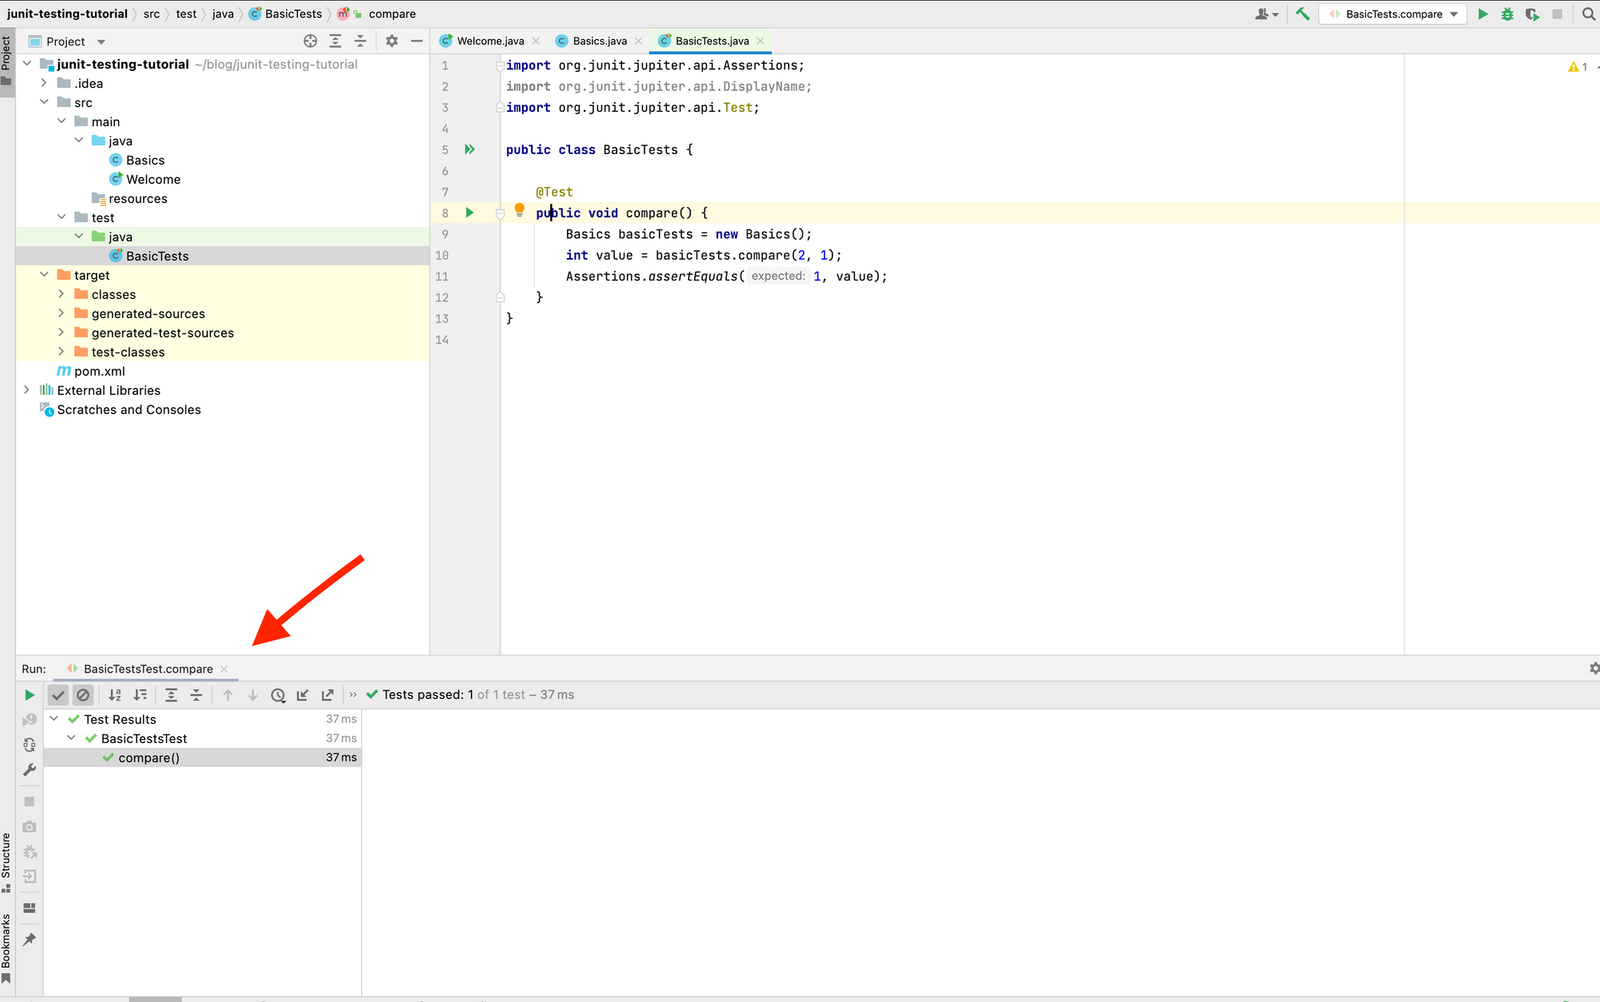1600x1002 pixels.
Task: Click the Rerun tests green play icon
Action: pyautogui.click(x=29, y=695)
